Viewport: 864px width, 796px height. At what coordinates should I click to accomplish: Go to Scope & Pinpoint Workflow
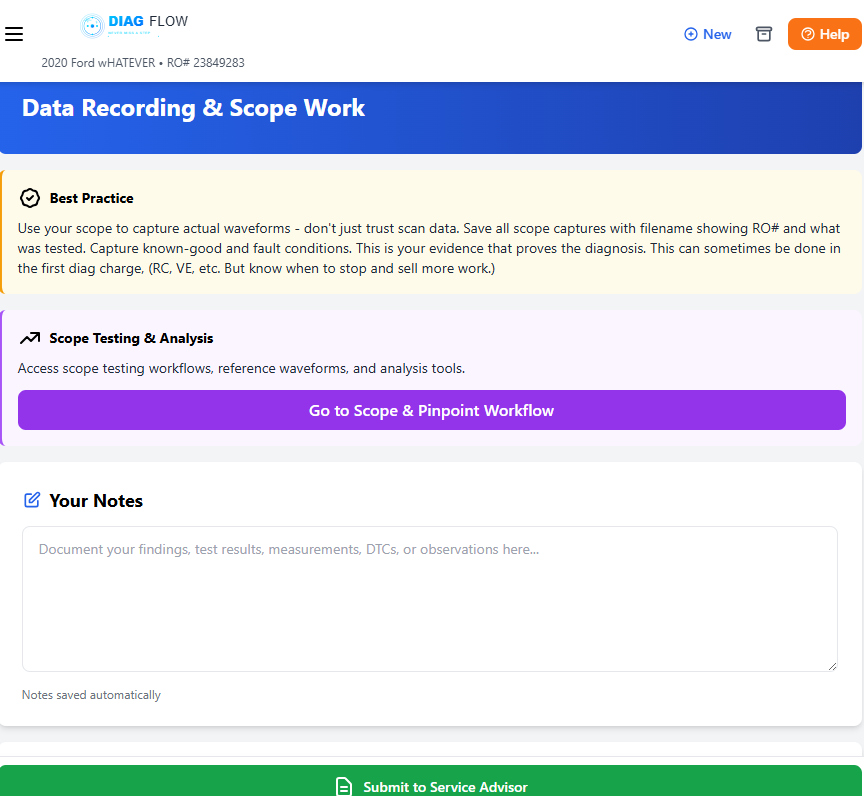(431, 410)
